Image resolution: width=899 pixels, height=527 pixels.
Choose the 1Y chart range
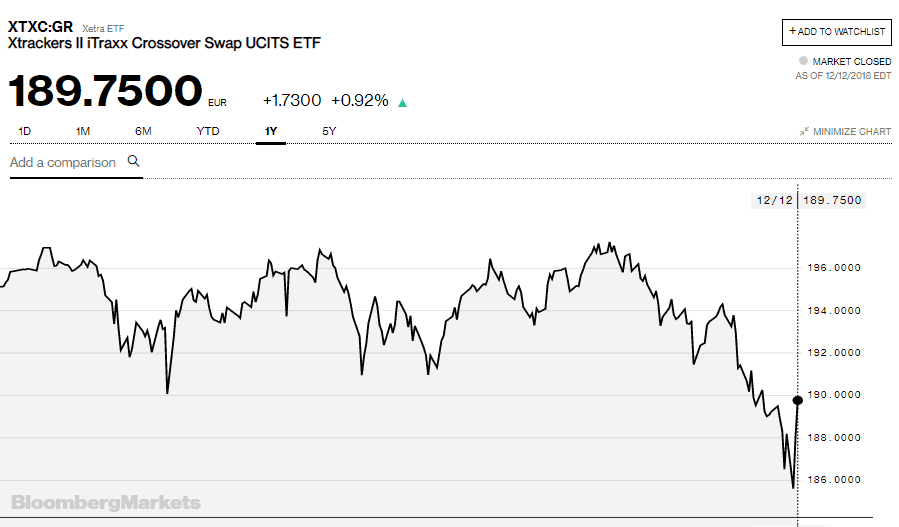(271, 131)
